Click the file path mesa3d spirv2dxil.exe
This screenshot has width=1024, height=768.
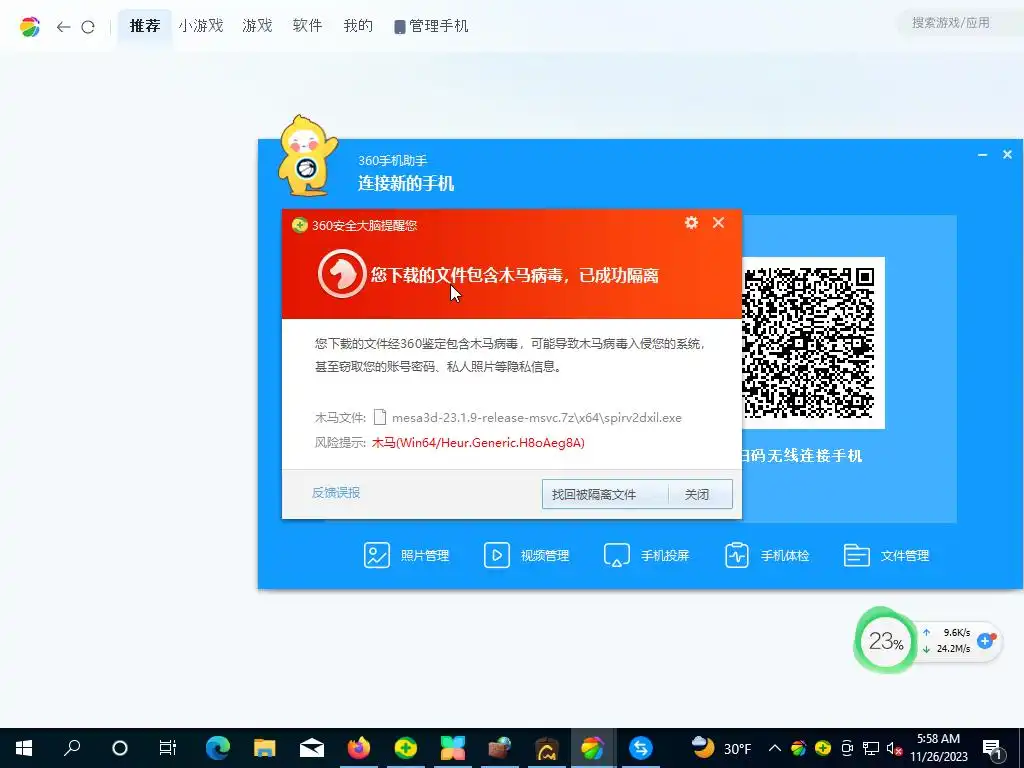(536, 417)
